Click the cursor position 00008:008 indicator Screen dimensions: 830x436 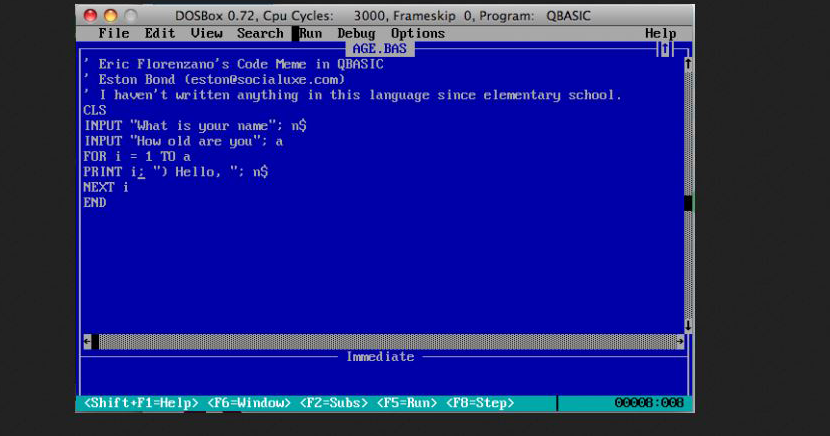(x=649, y=403)
